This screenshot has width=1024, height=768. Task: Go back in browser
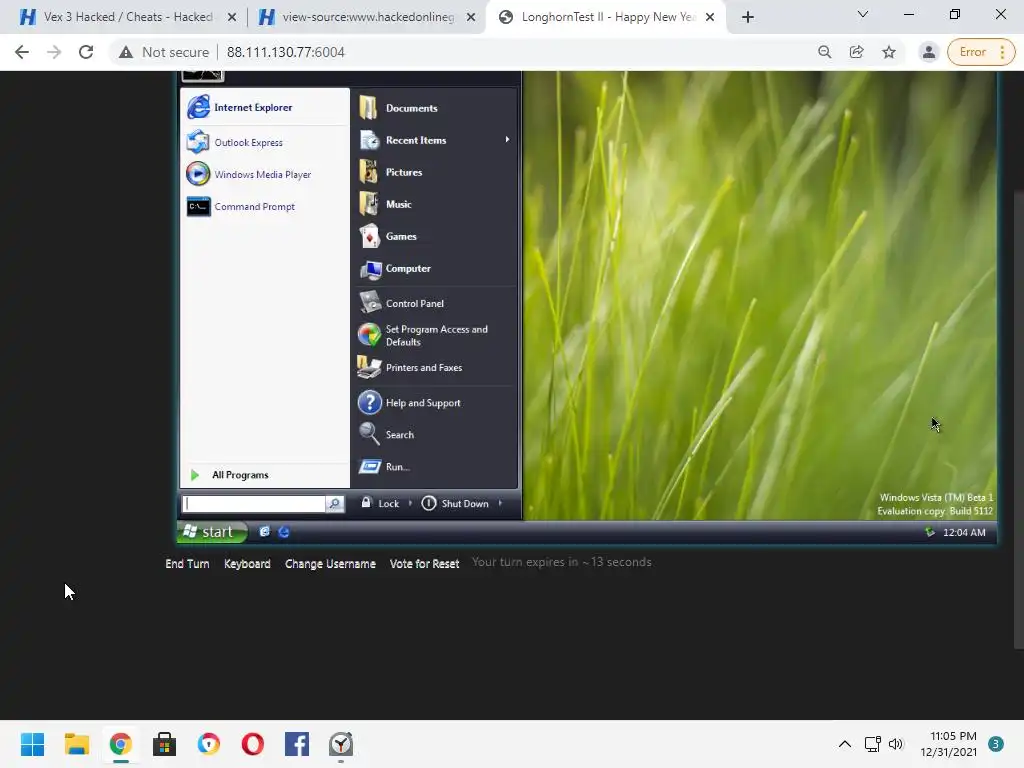pos(22,52)
